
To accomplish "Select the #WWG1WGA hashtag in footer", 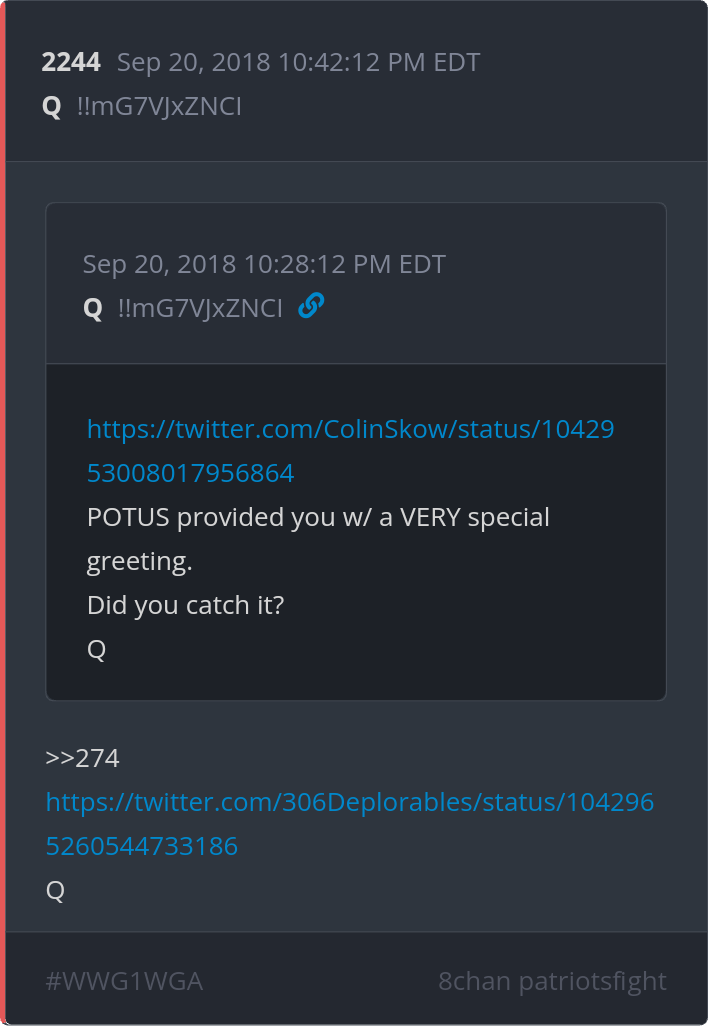I will [124, 981].
